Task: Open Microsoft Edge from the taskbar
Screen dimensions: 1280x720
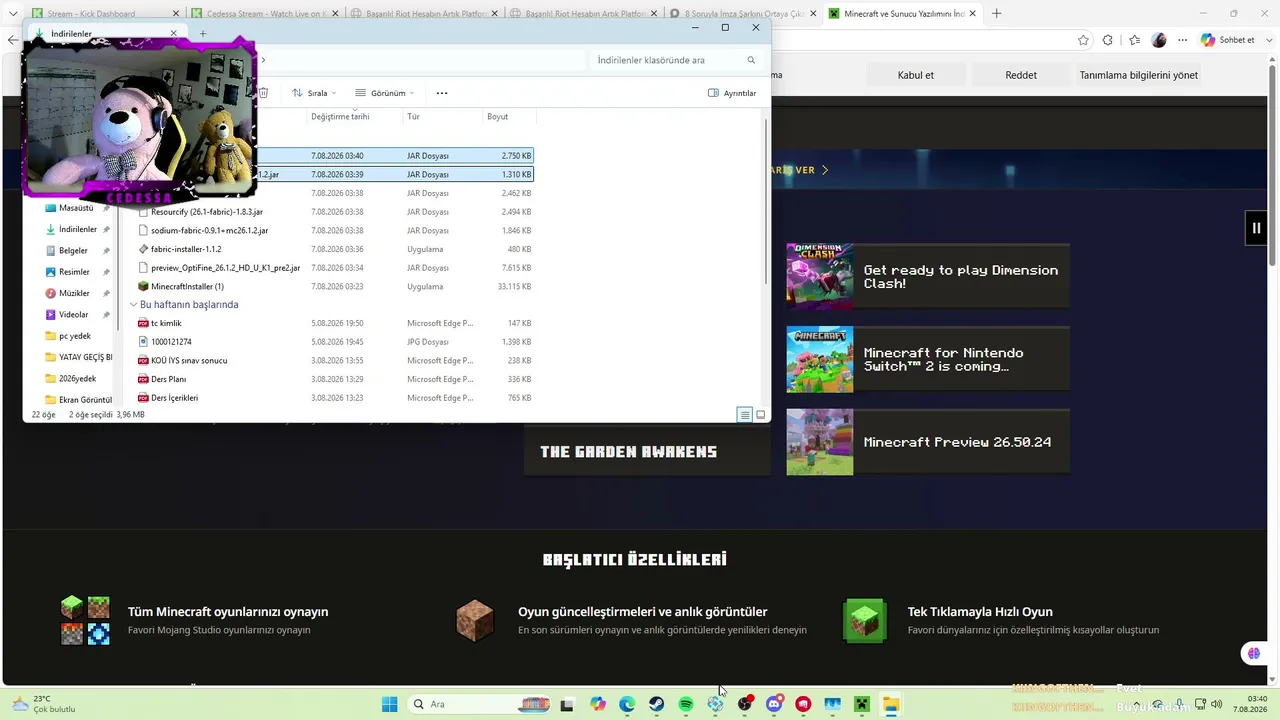Action: (x=627, y=704)
